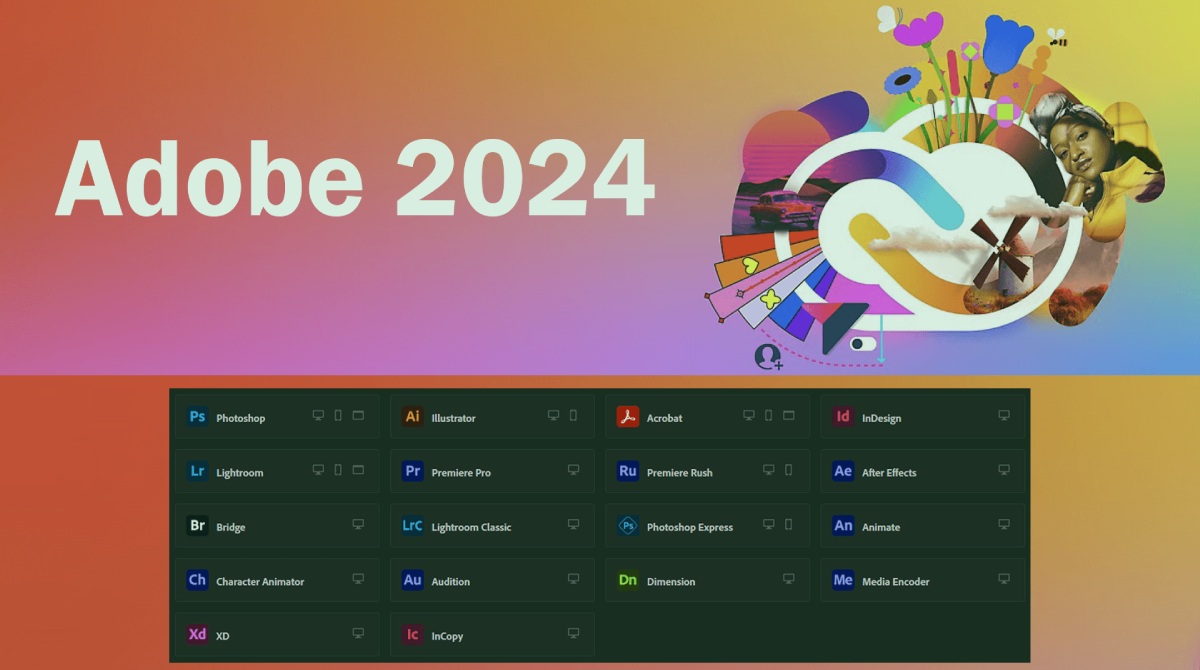The image size is (1200, 670).
Task: Choose the Lightroom Lr icon
Action: click(x=197, y=472)
